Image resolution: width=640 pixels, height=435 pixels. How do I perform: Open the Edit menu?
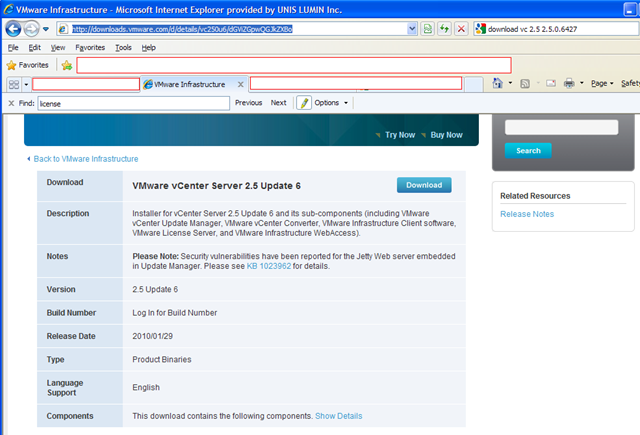(34, 48)
